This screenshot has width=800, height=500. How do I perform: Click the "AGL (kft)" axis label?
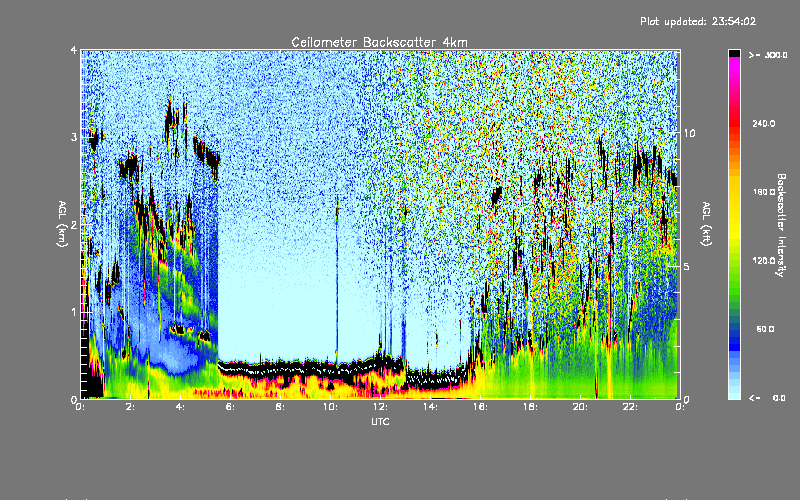tap(706, 224)
